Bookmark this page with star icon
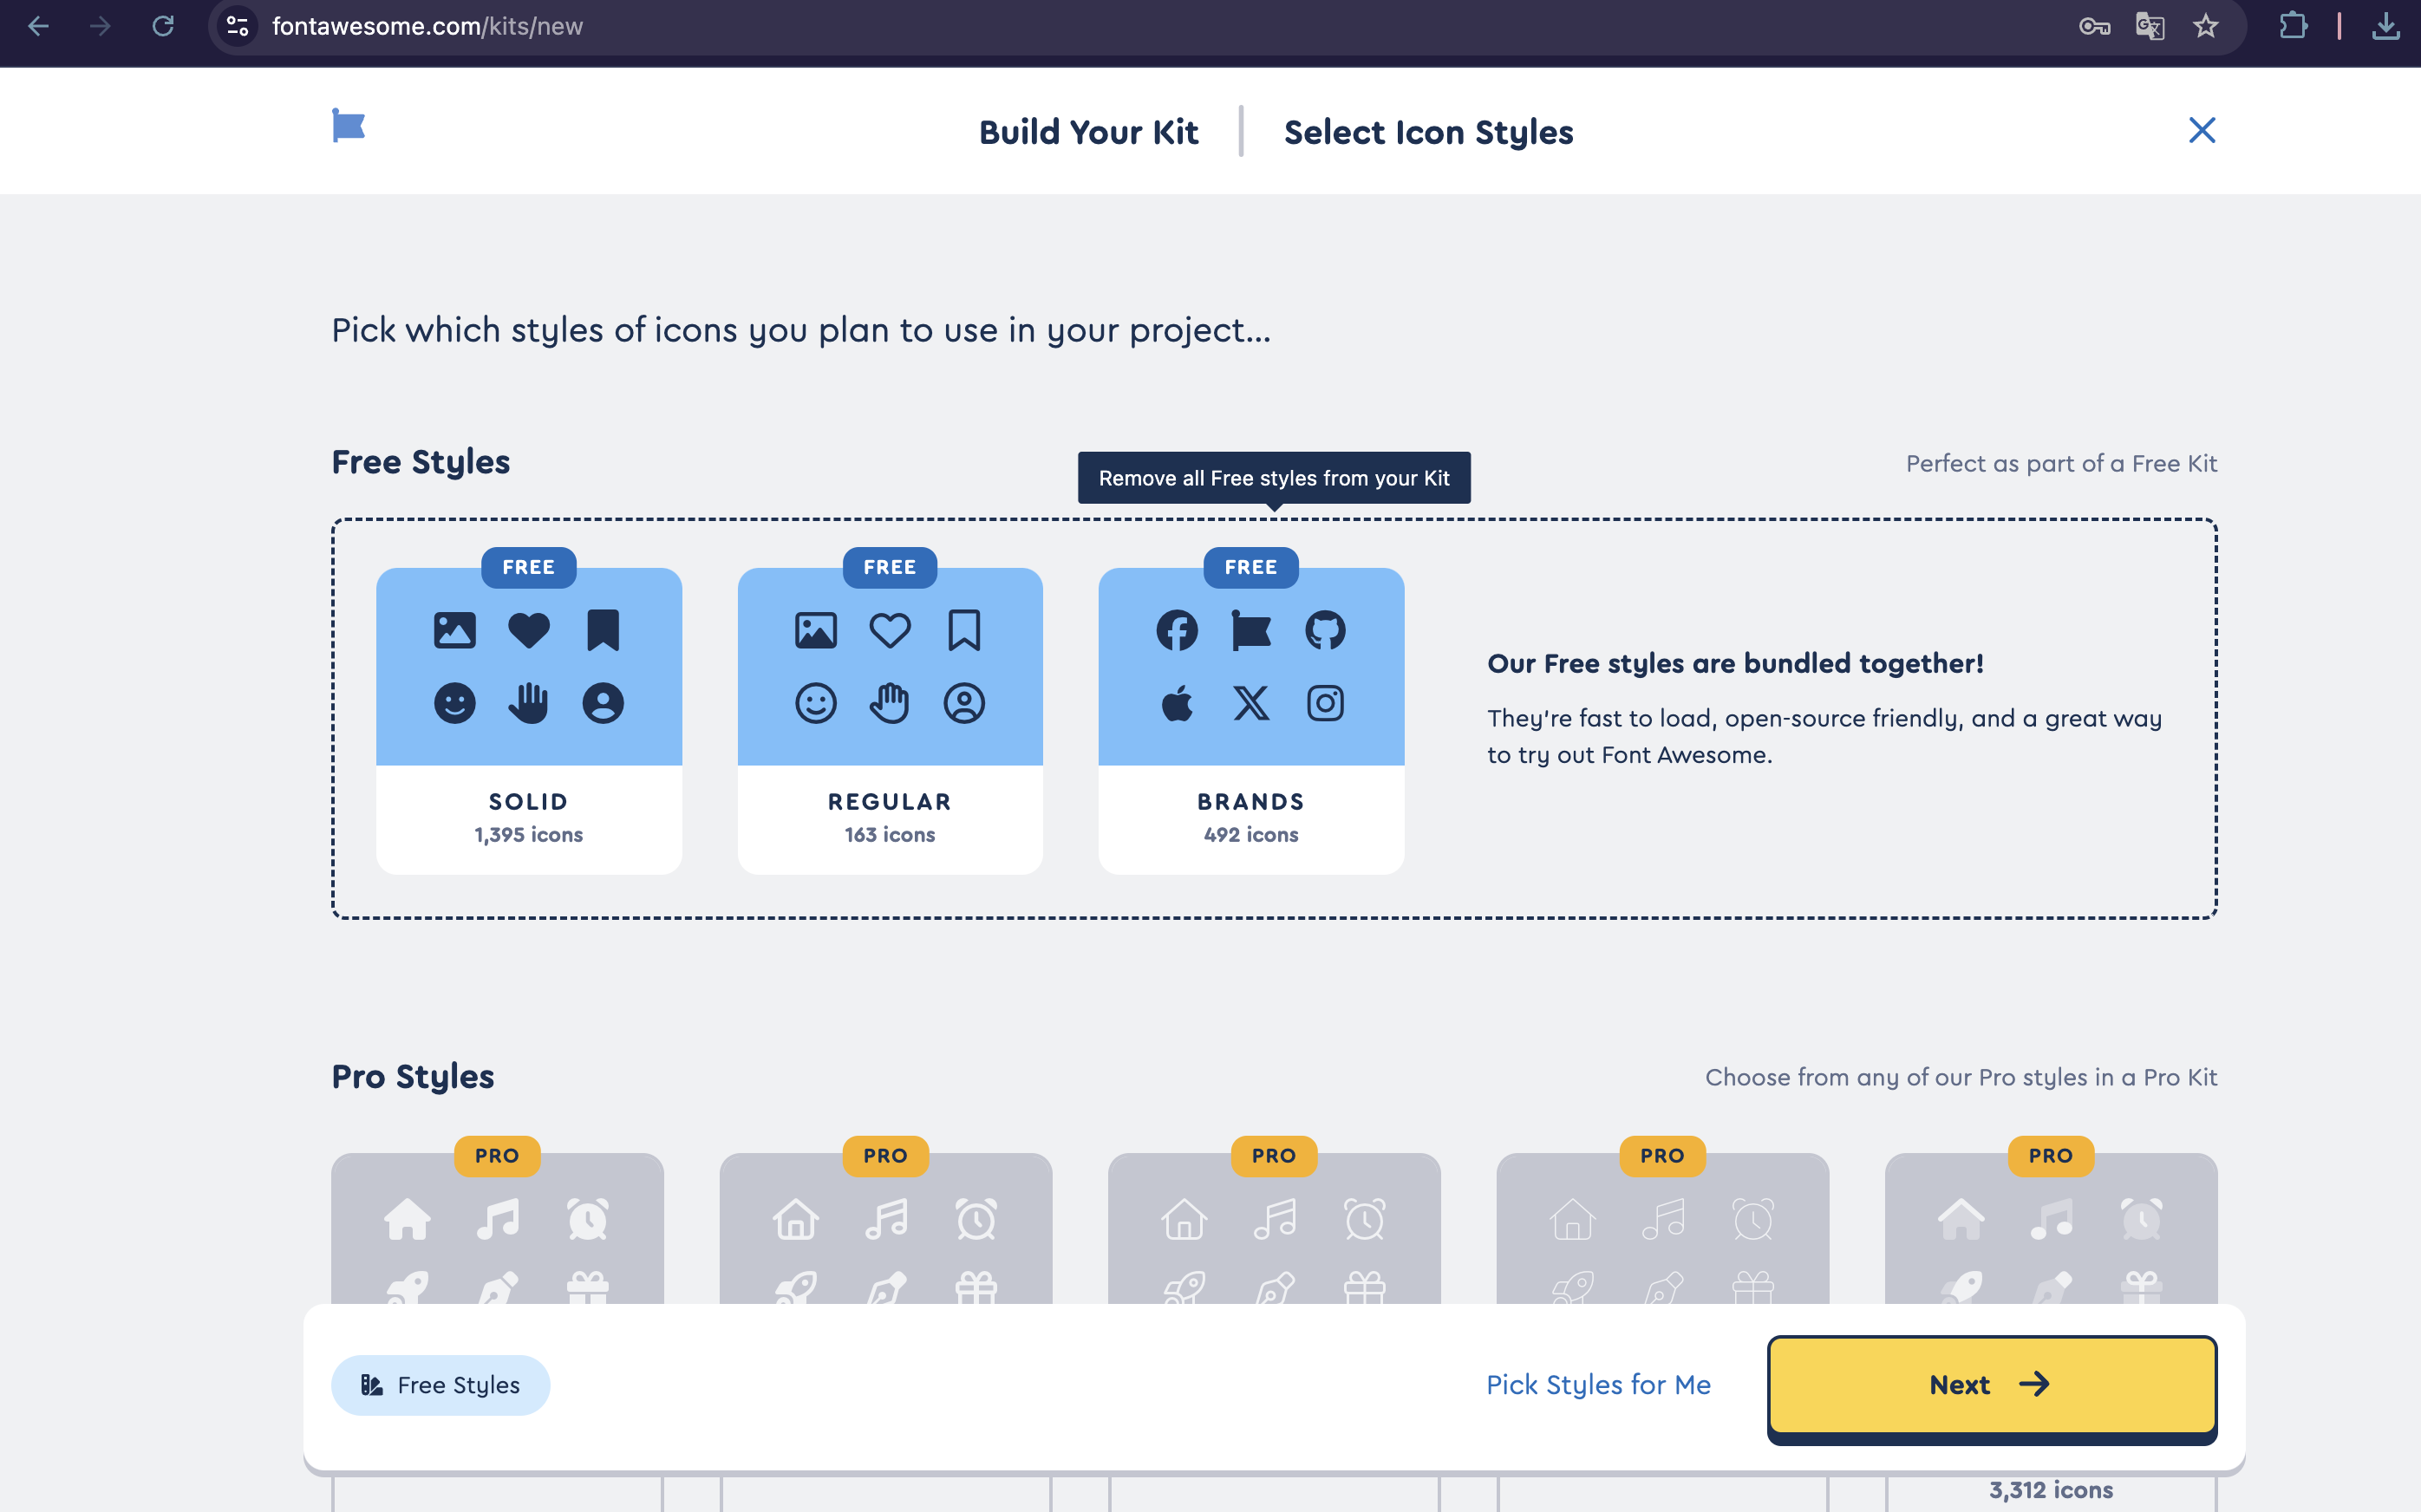Screen dimensions: 2421x1512 [x=2205, y=26]
